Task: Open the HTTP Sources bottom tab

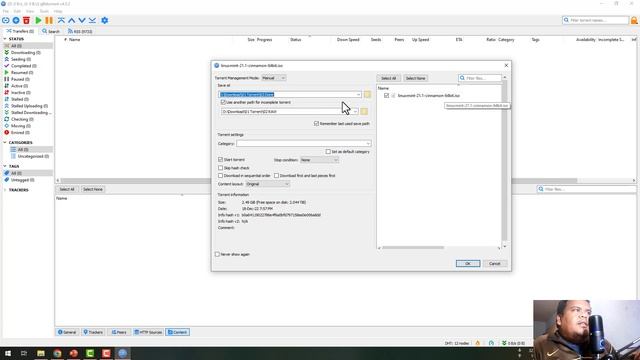Action: (148, 332)
